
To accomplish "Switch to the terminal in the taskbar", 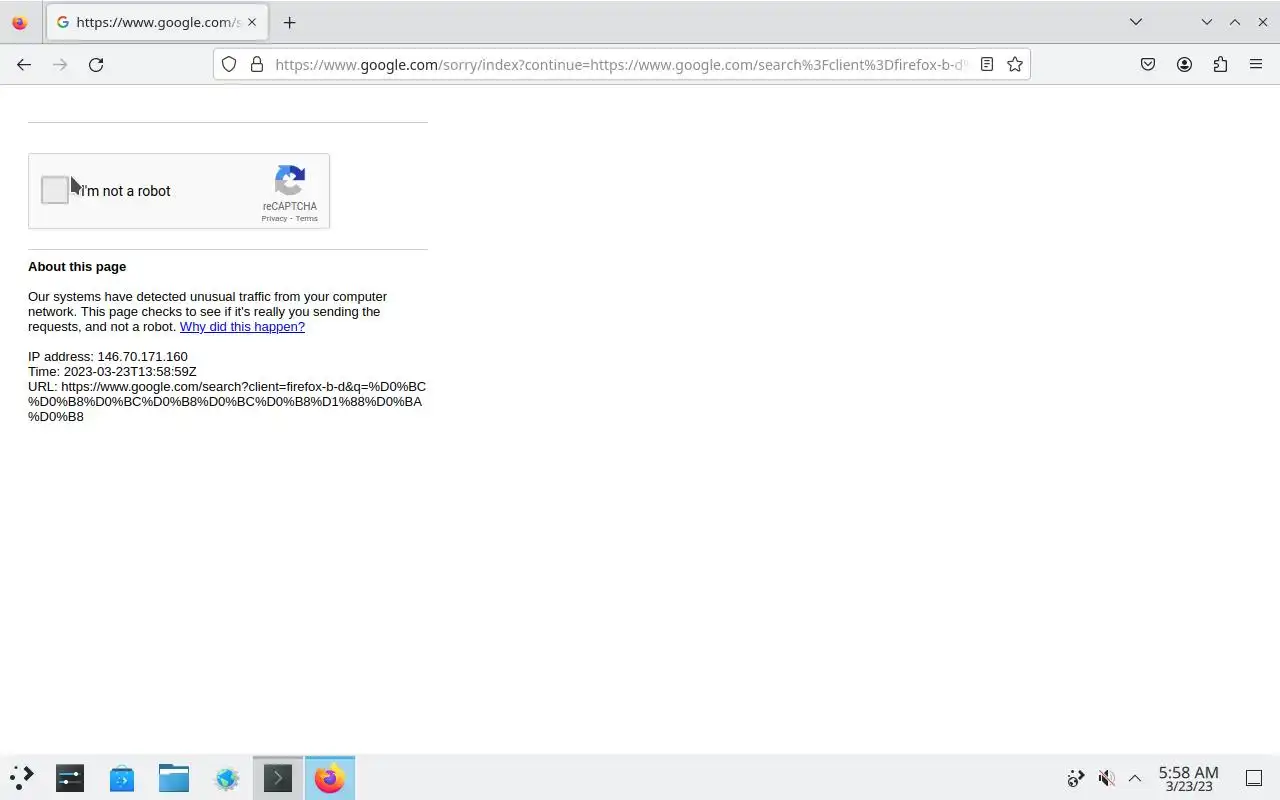I will tap(278, 777).
